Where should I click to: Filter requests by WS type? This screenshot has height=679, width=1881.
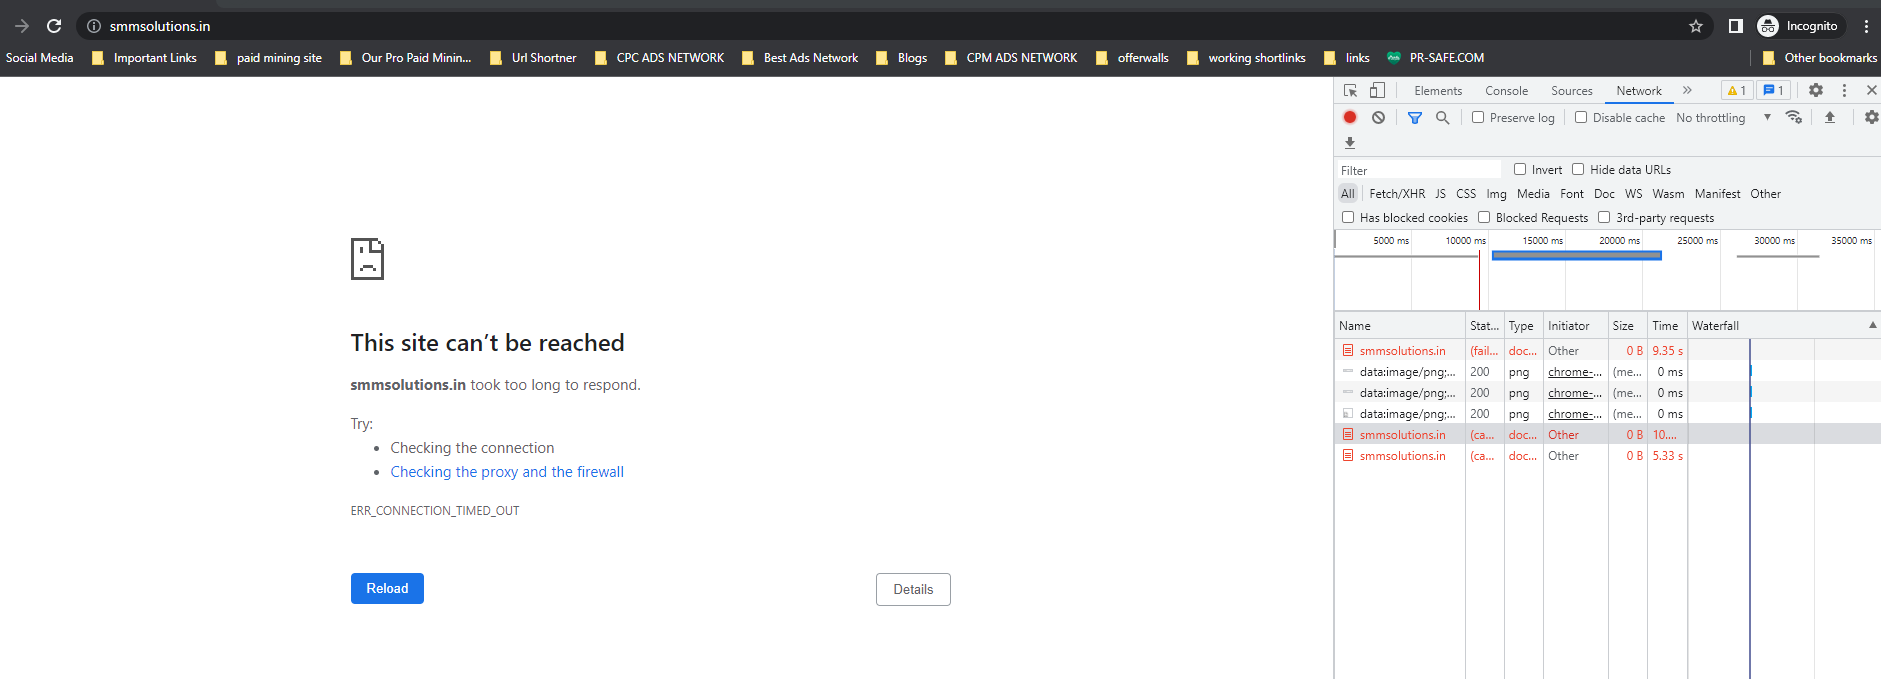click(1633, 194)
